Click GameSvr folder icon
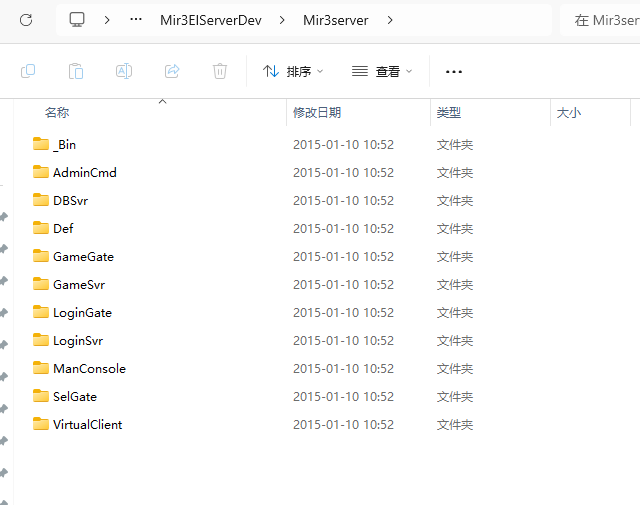 click(x=41, y=284)
